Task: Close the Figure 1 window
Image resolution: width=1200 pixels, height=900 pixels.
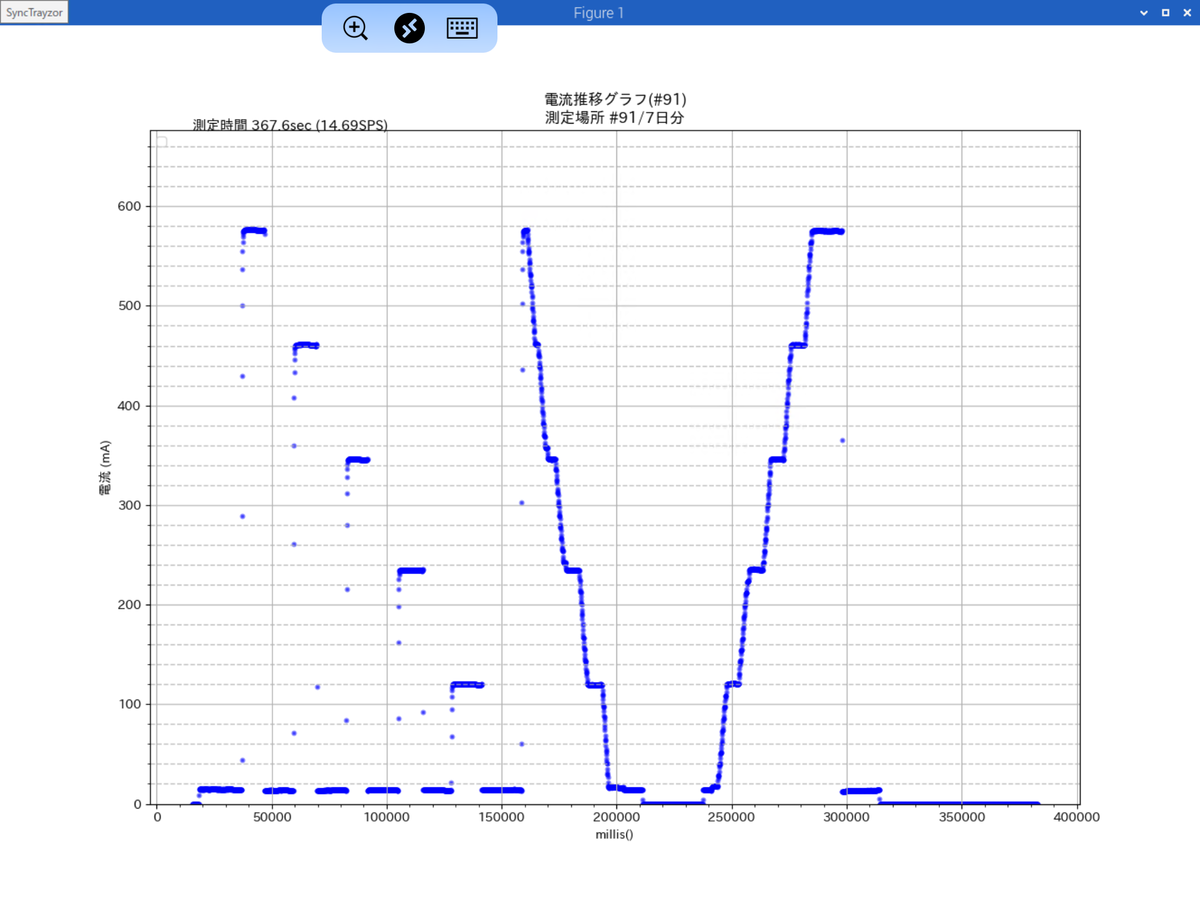Action: (1185, 13)
